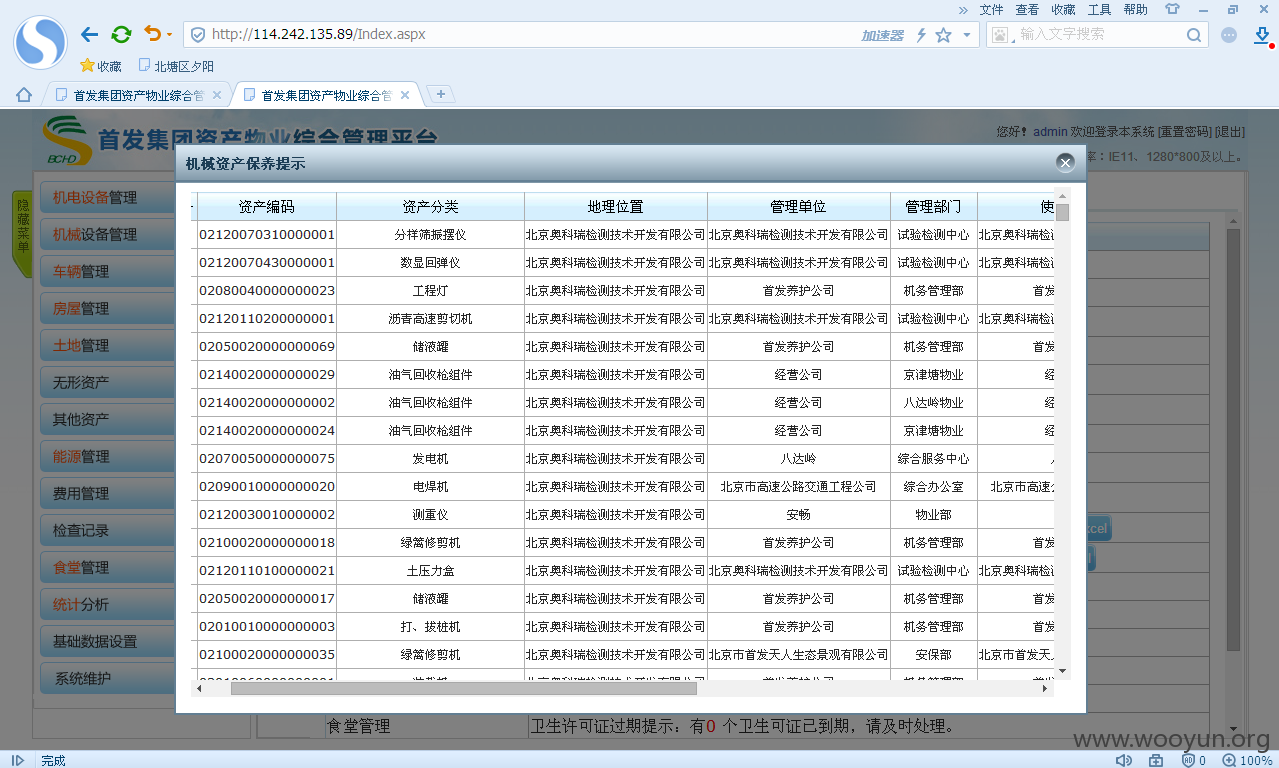Select the URL in the address bar
The height and width of the screenshot is (768, 1279).
click(x=319, y=34)
